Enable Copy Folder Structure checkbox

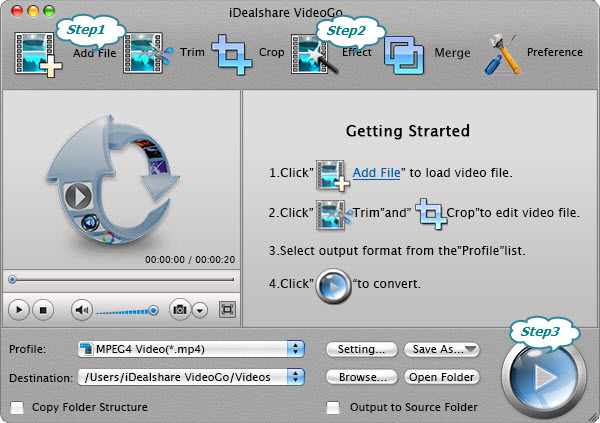click(x=17, y=407)
